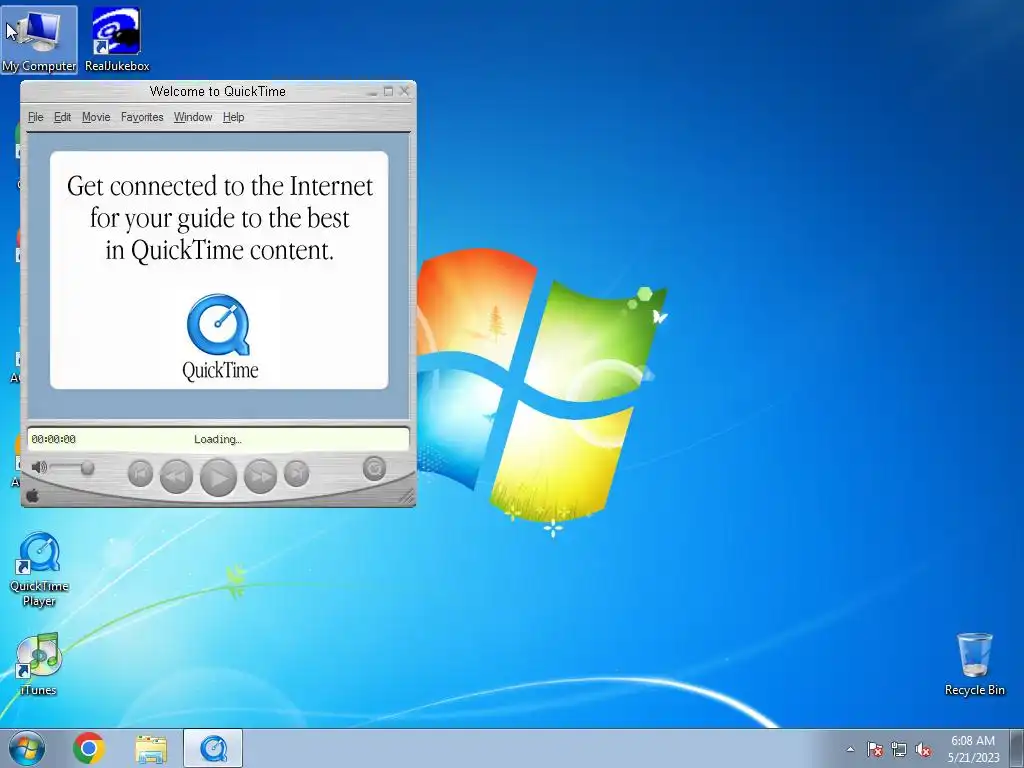1024x768 pixels.
Task: Open the Favorites menu
Action: click(142, 117)
